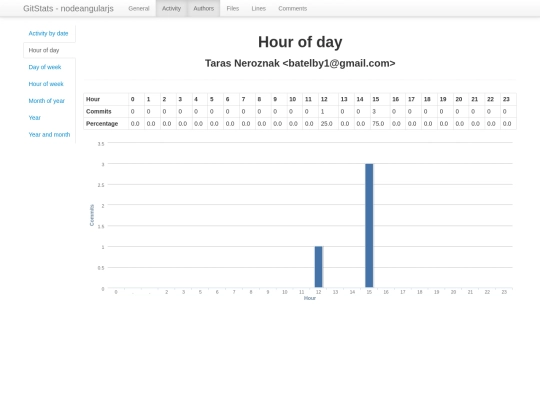This screenshot has height=405, width=540.
Task: Click the Hour of day heading
Action: pyautogui.click(x=300, y=42)
